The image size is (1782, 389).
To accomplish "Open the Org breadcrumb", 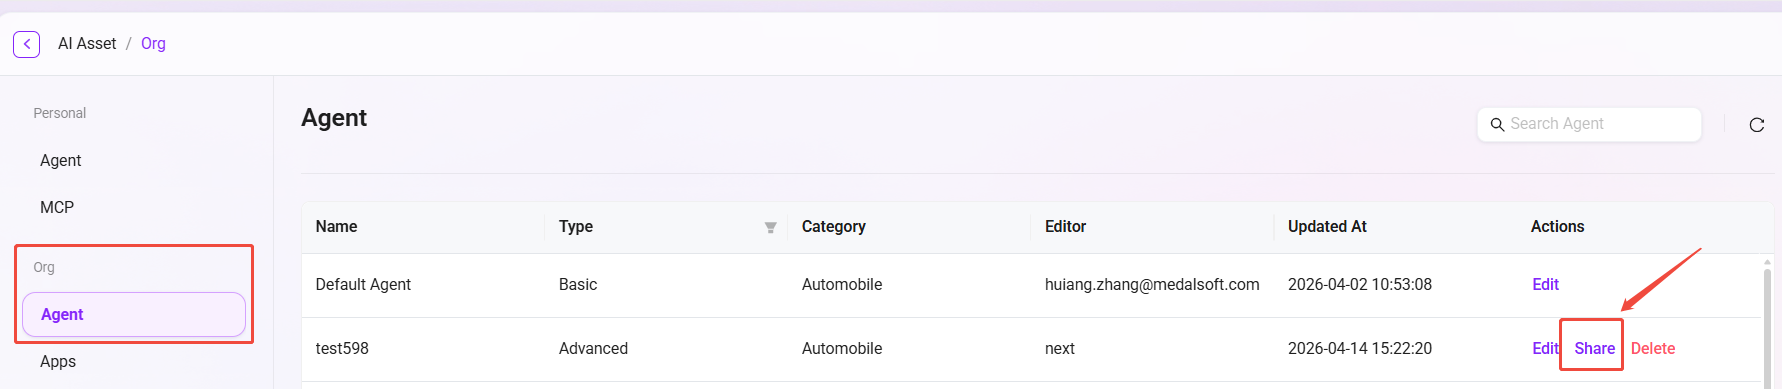I will coord(153,44).
